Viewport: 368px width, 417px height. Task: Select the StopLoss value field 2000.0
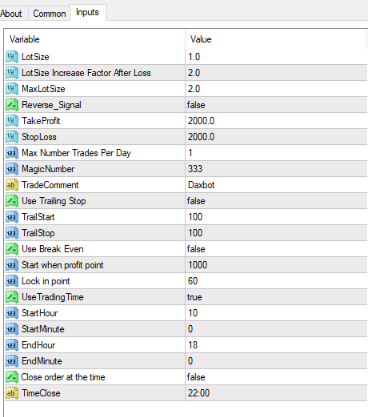click(x=276, y=137)
